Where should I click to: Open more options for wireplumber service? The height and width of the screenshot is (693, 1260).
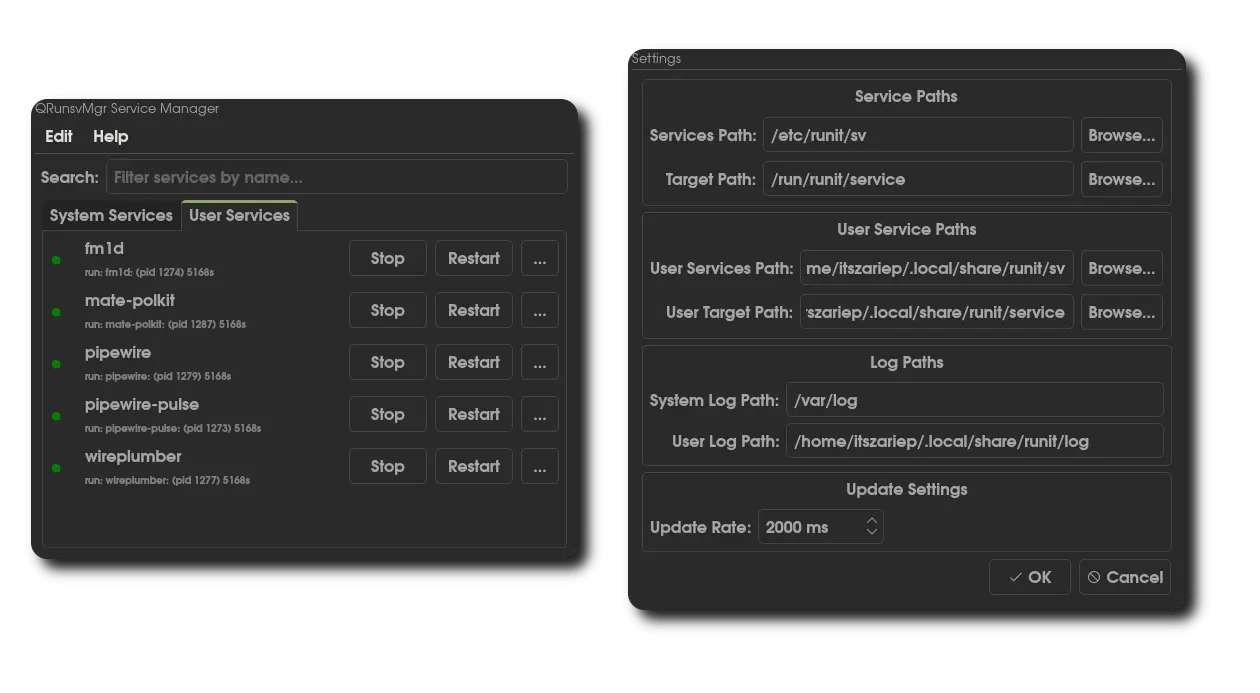[x=539, y=467]
